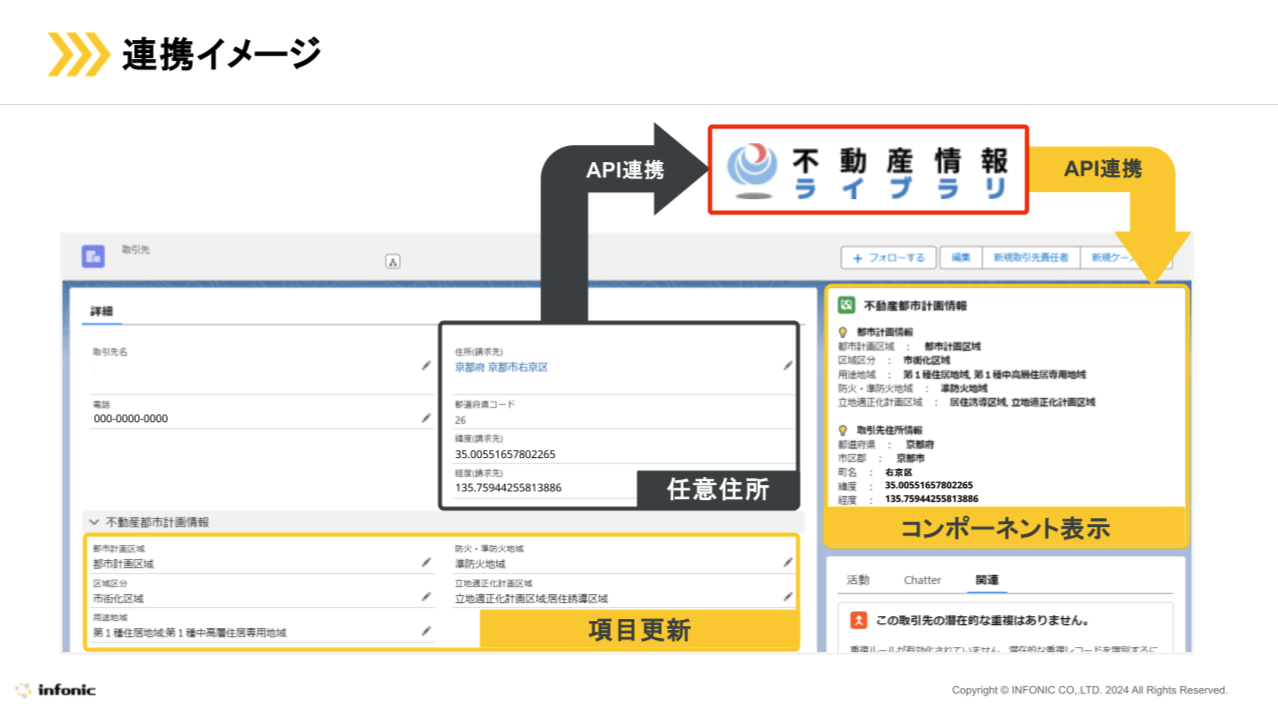Click the 不動産情報ライブラリ logo
Screen dimensions: 1278x720
[869, 169]
